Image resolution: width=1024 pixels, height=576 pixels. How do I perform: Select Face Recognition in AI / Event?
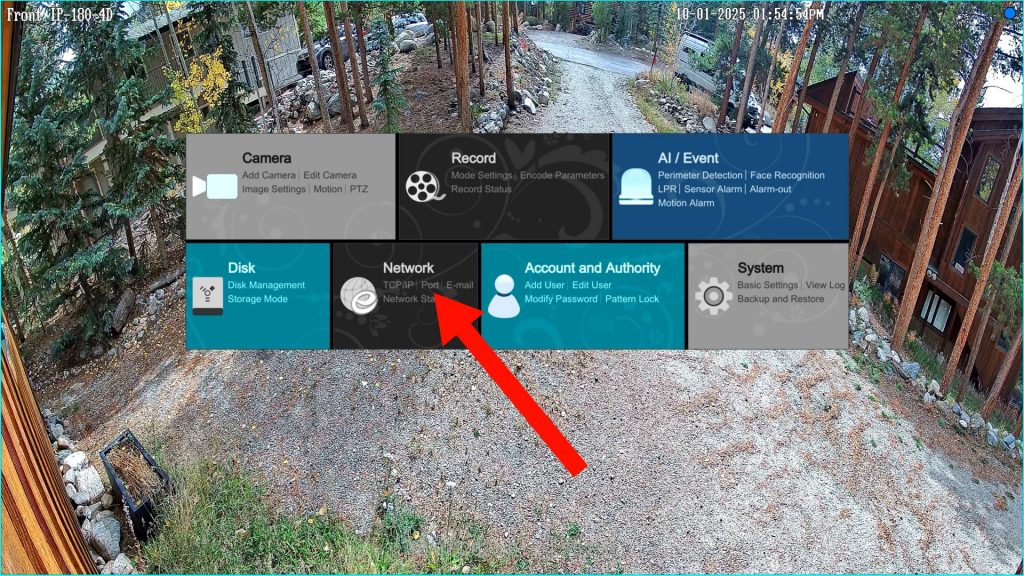click(788, 175)
